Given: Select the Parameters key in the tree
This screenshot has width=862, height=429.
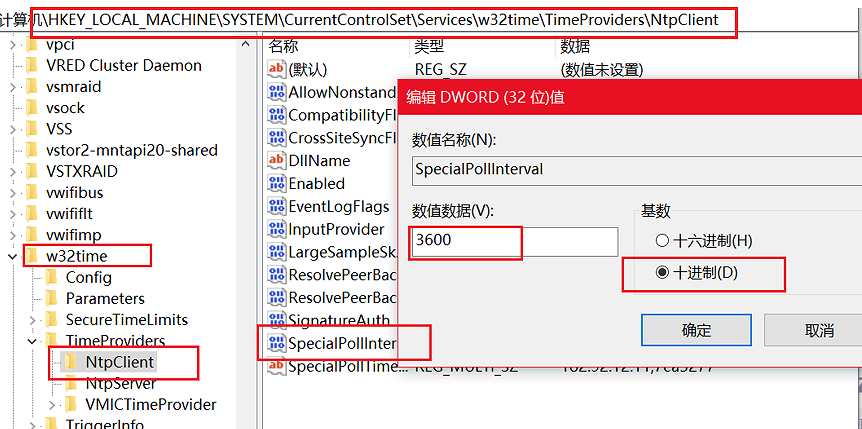Looking at the screenshot, I should pos(105,298).
